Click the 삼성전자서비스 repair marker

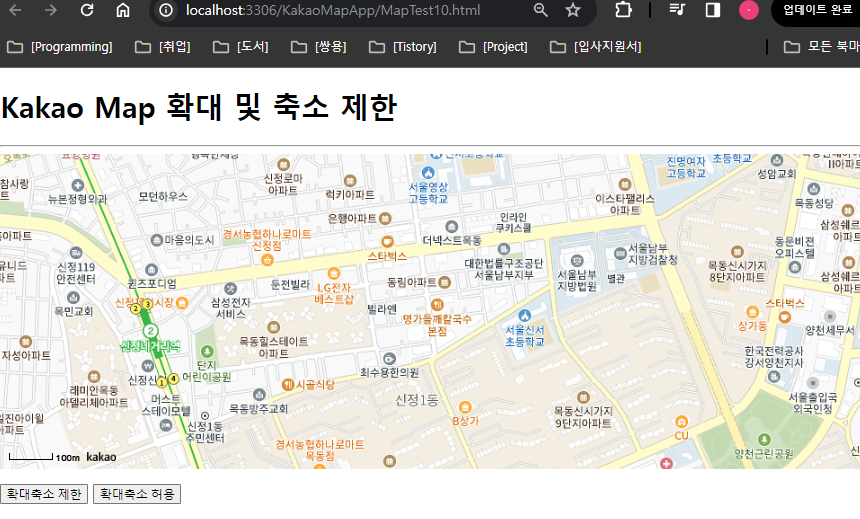(x=230, y=289)
